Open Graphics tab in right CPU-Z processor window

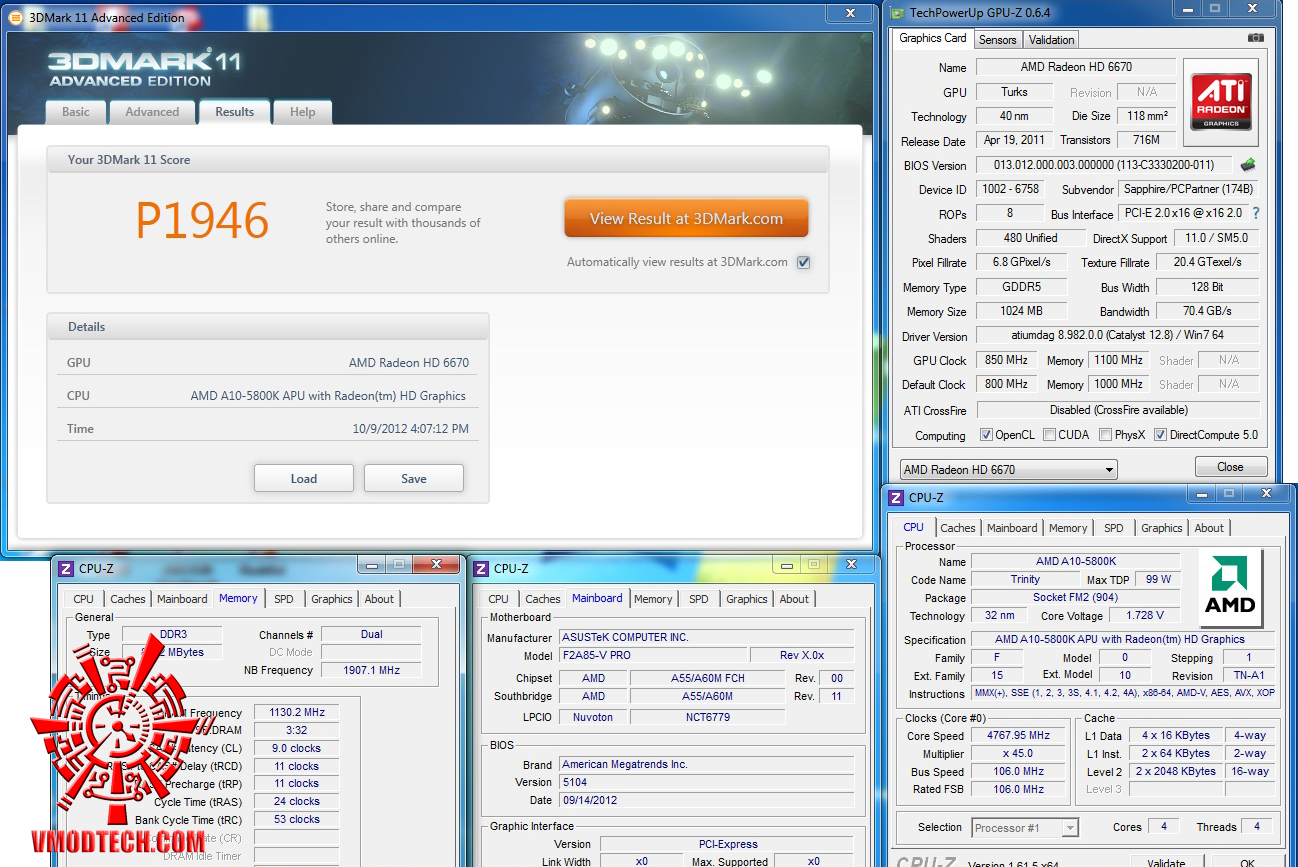tap(1161, 528)
